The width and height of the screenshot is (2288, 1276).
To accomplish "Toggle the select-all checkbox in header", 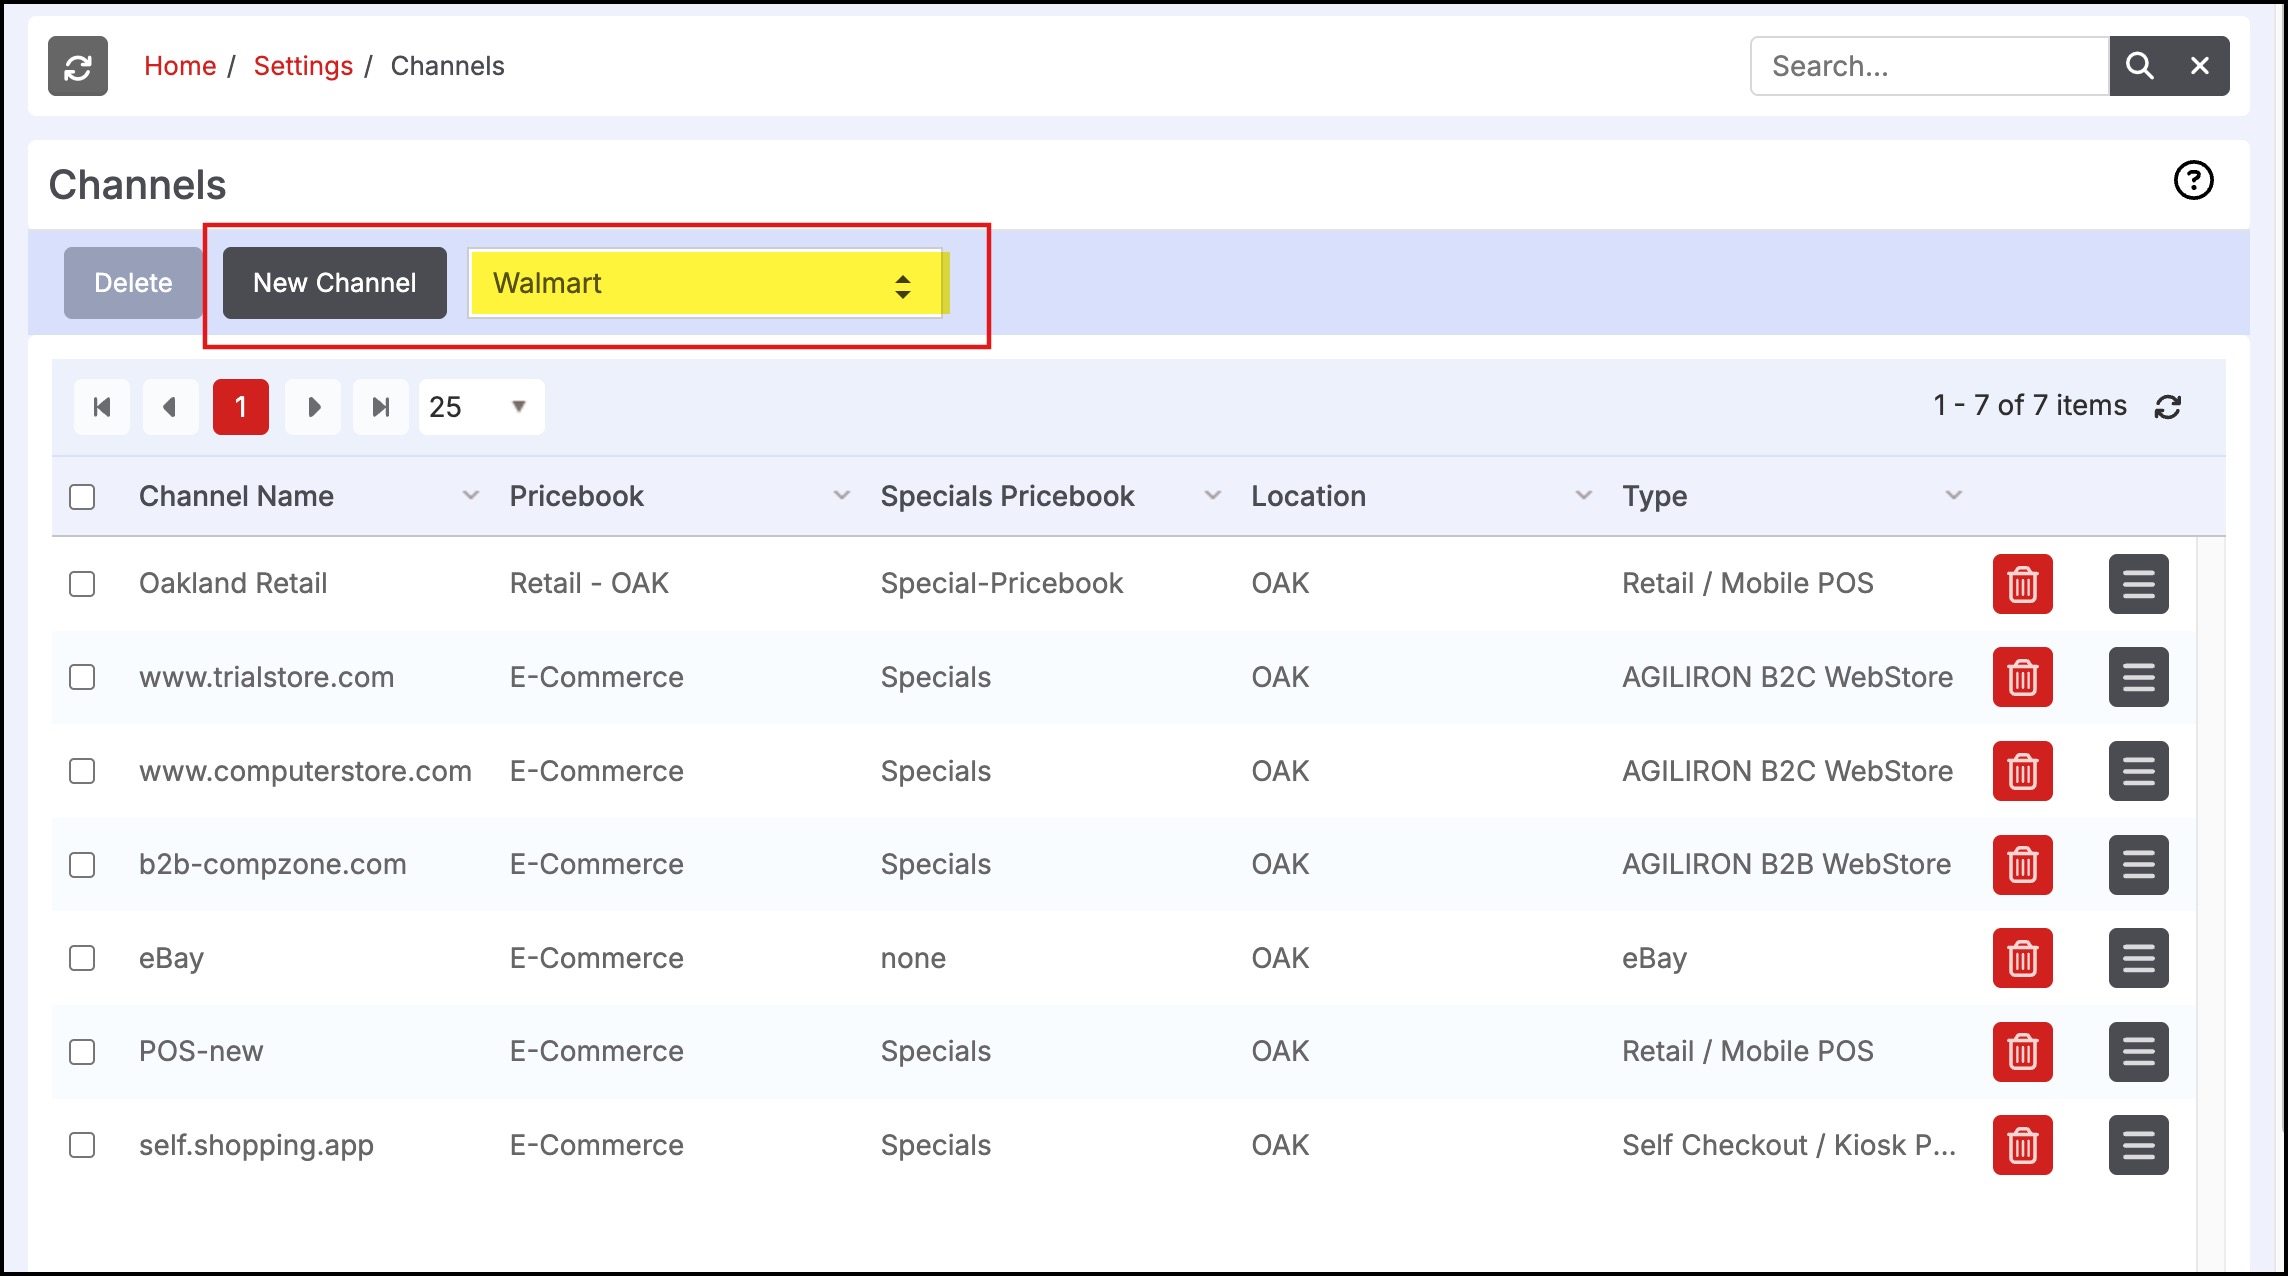I will point(82,497).
